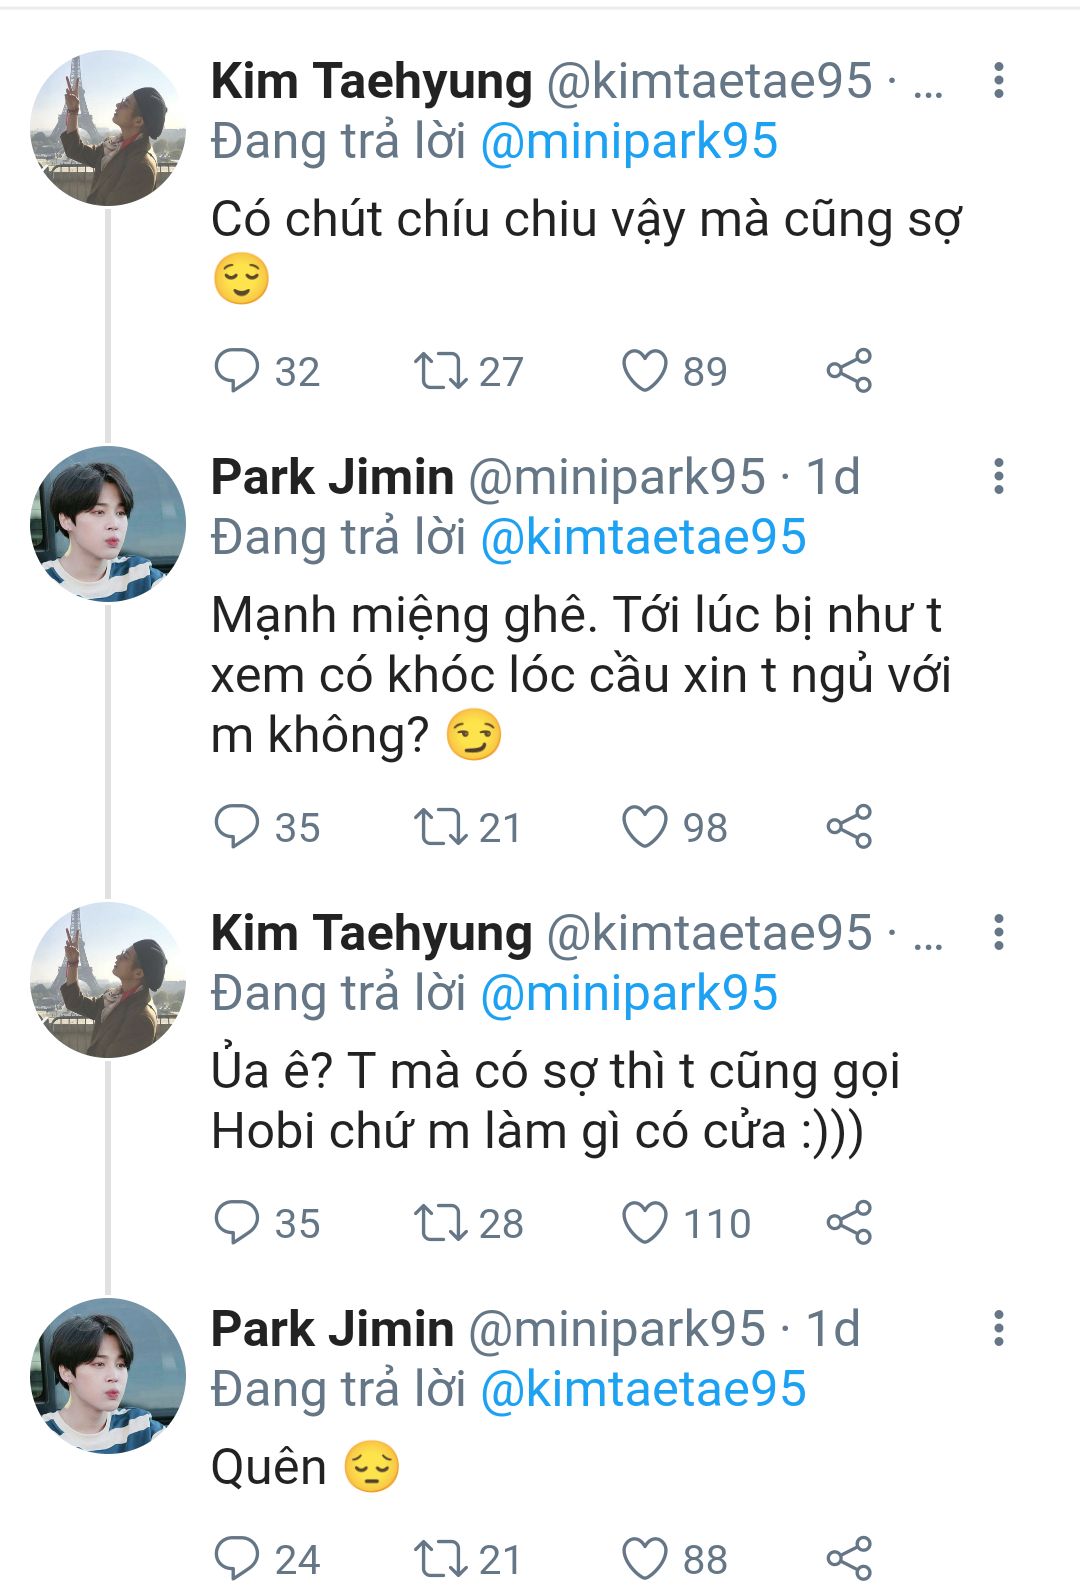Open @kimtaetae95 mention in "Quên" tweet
1080x1587 pixels.
tap(643, 1390)
